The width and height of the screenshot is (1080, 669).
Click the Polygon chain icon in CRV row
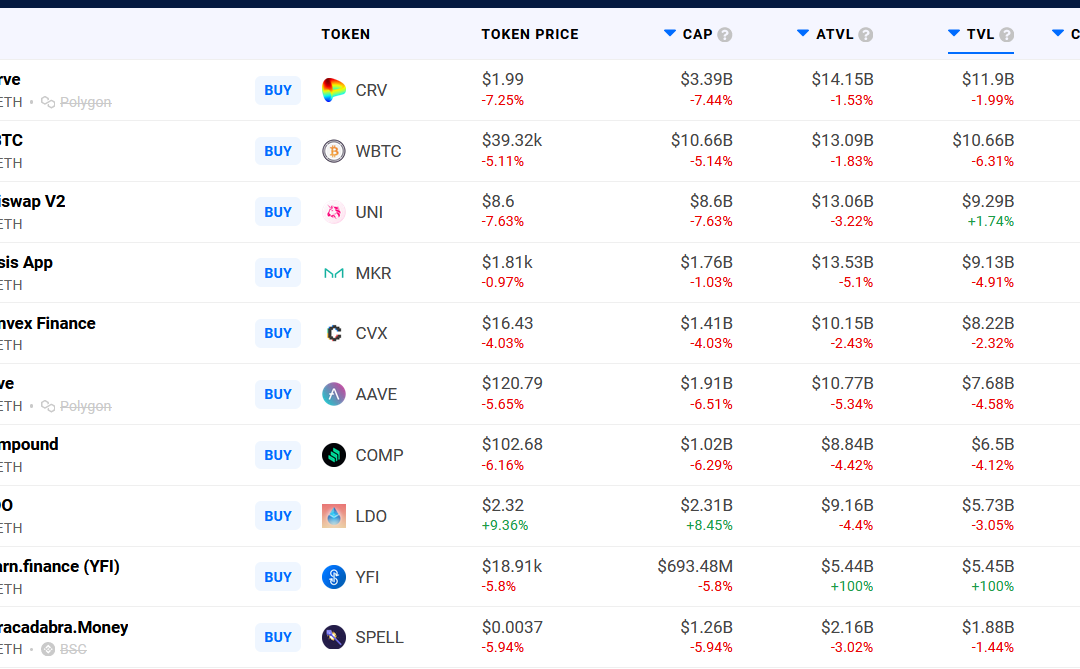click(48, 102)
